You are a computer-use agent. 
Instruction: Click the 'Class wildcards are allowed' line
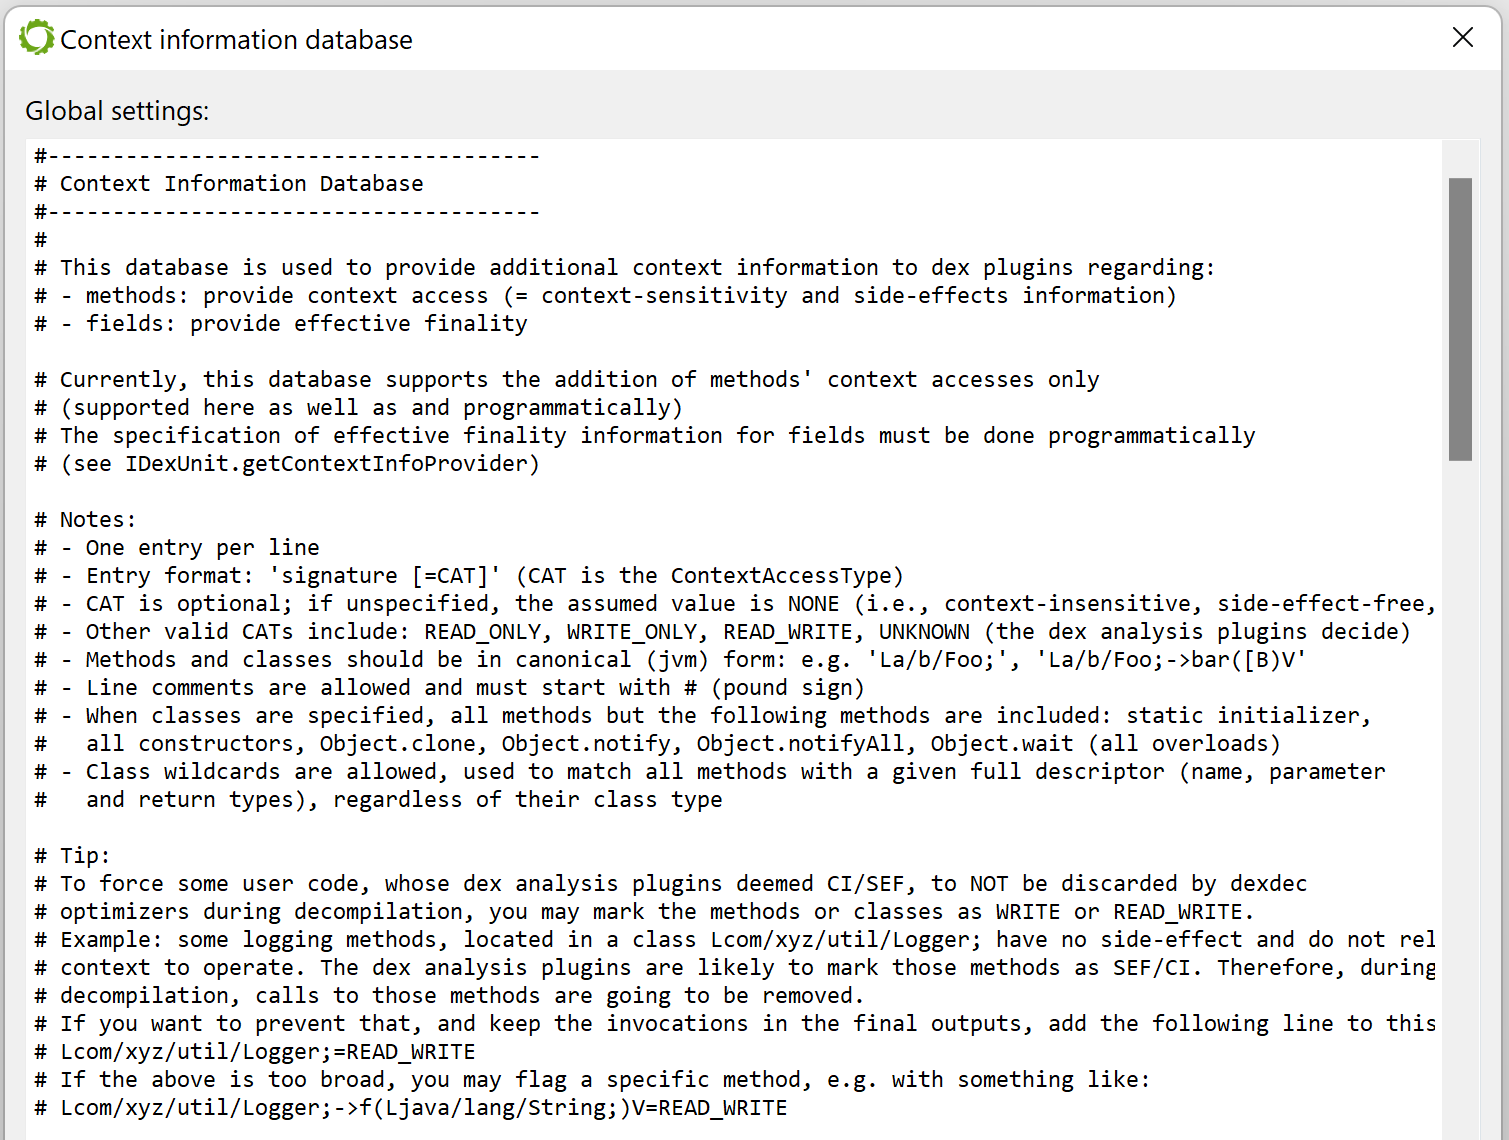click(710, 771)
